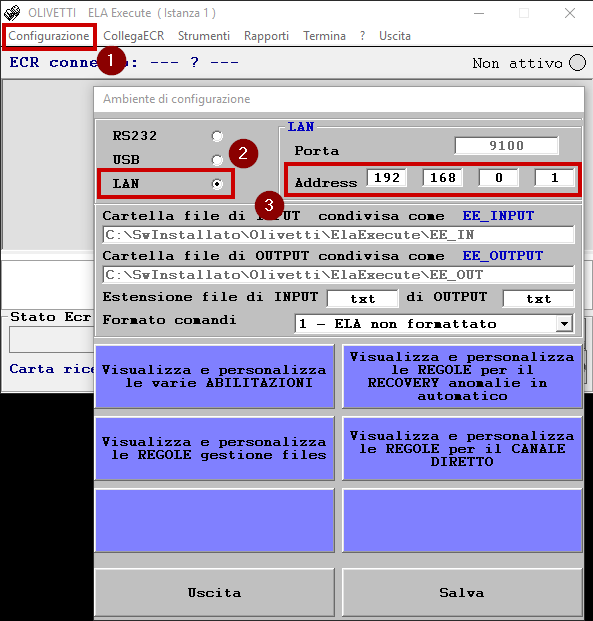The height and width of the screenshot is (621, 593).
Task: Close the ELA Execute window
Action: pyautogui.click(x=570, y=13)
